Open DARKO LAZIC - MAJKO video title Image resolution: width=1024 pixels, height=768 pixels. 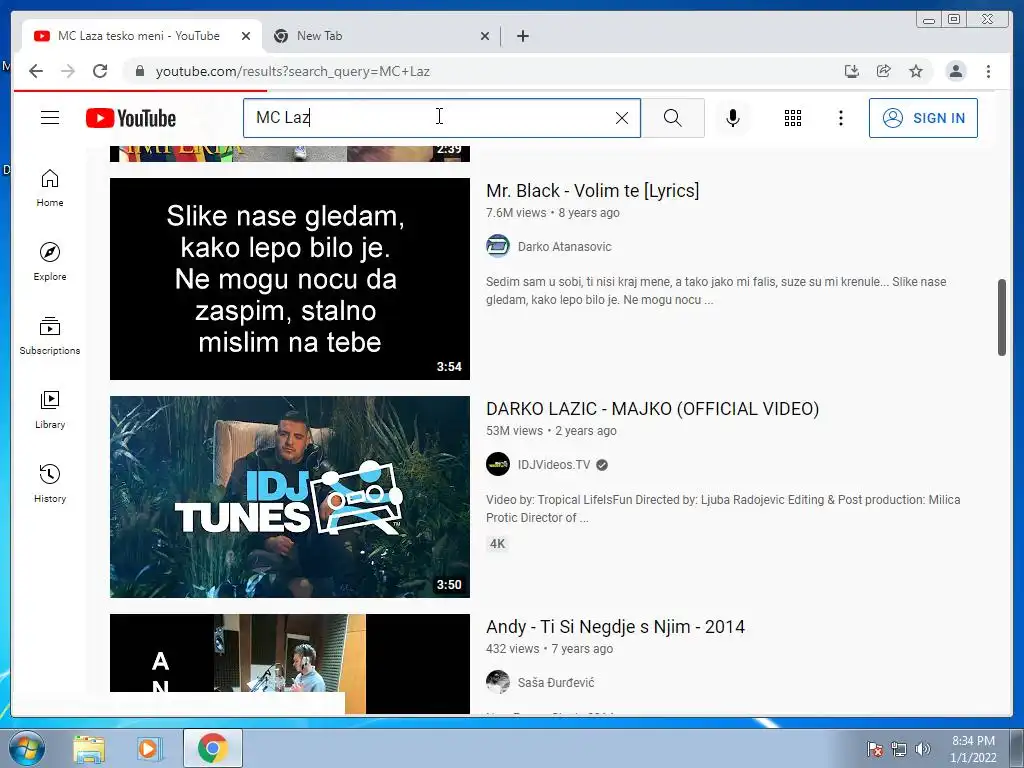(x=652, y=409)
